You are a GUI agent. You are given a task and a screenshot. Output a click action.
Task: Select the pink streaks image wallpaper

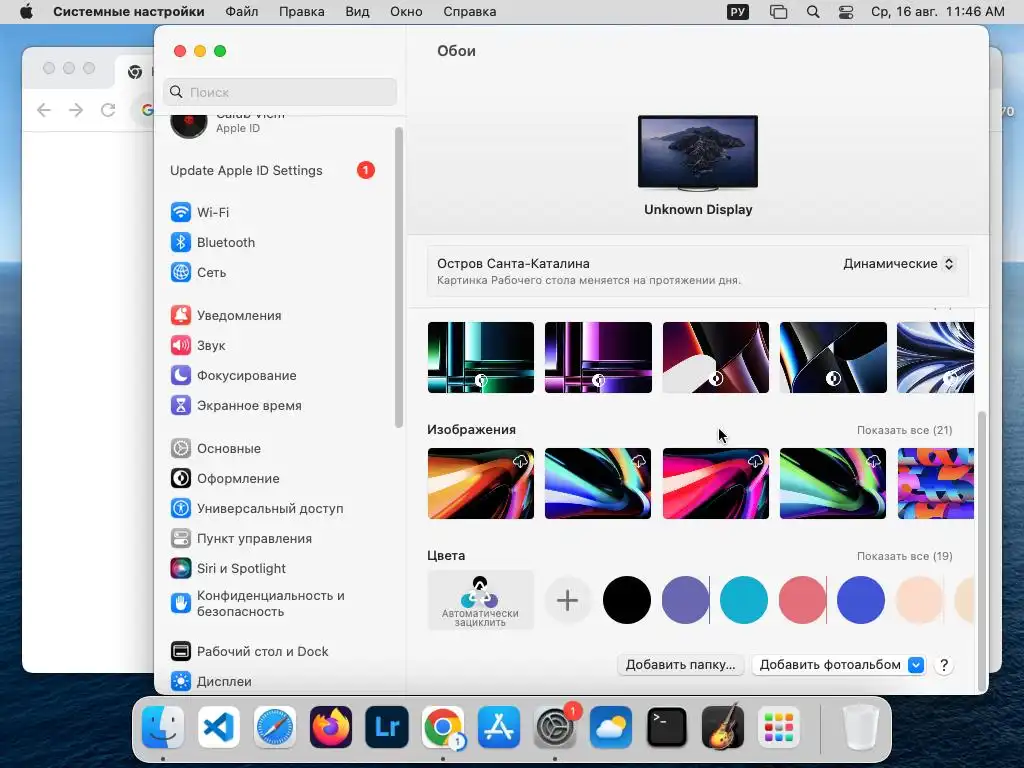point(716,483)
